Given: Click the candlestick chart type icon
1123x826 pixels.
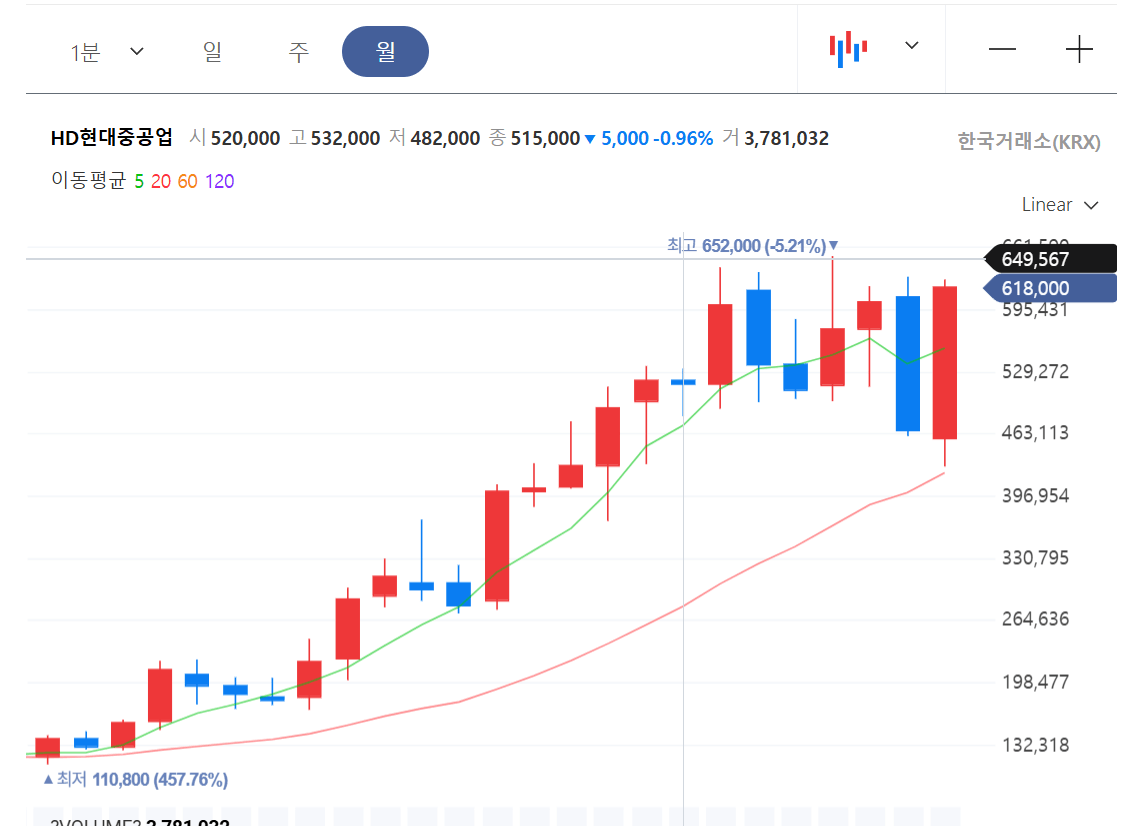Looking at the screenshot, I should coord(849,49).
